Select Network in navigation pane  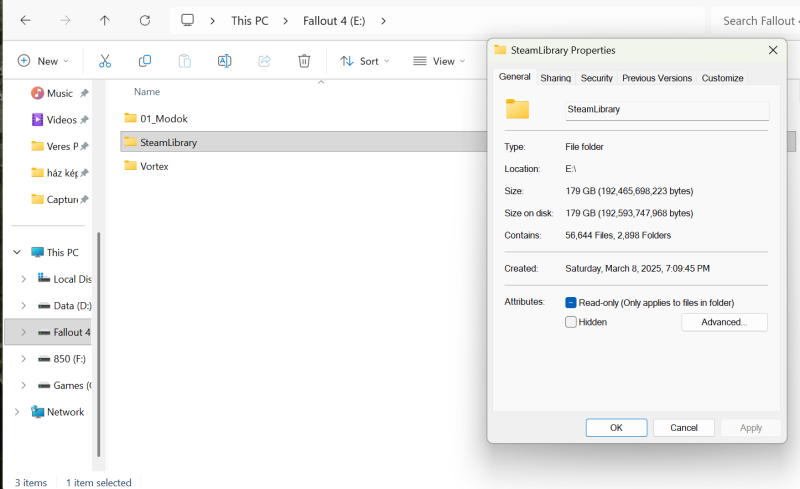(57, 412)
